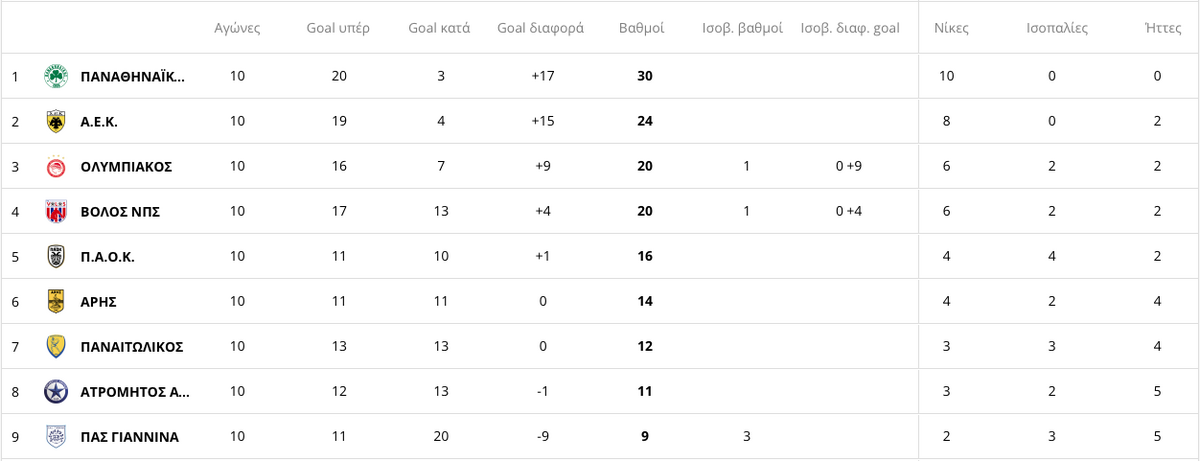The height and width of the screenshot is (461, 1200).
Task: Click the Olympiakos red crest icon
Action: 56,166
